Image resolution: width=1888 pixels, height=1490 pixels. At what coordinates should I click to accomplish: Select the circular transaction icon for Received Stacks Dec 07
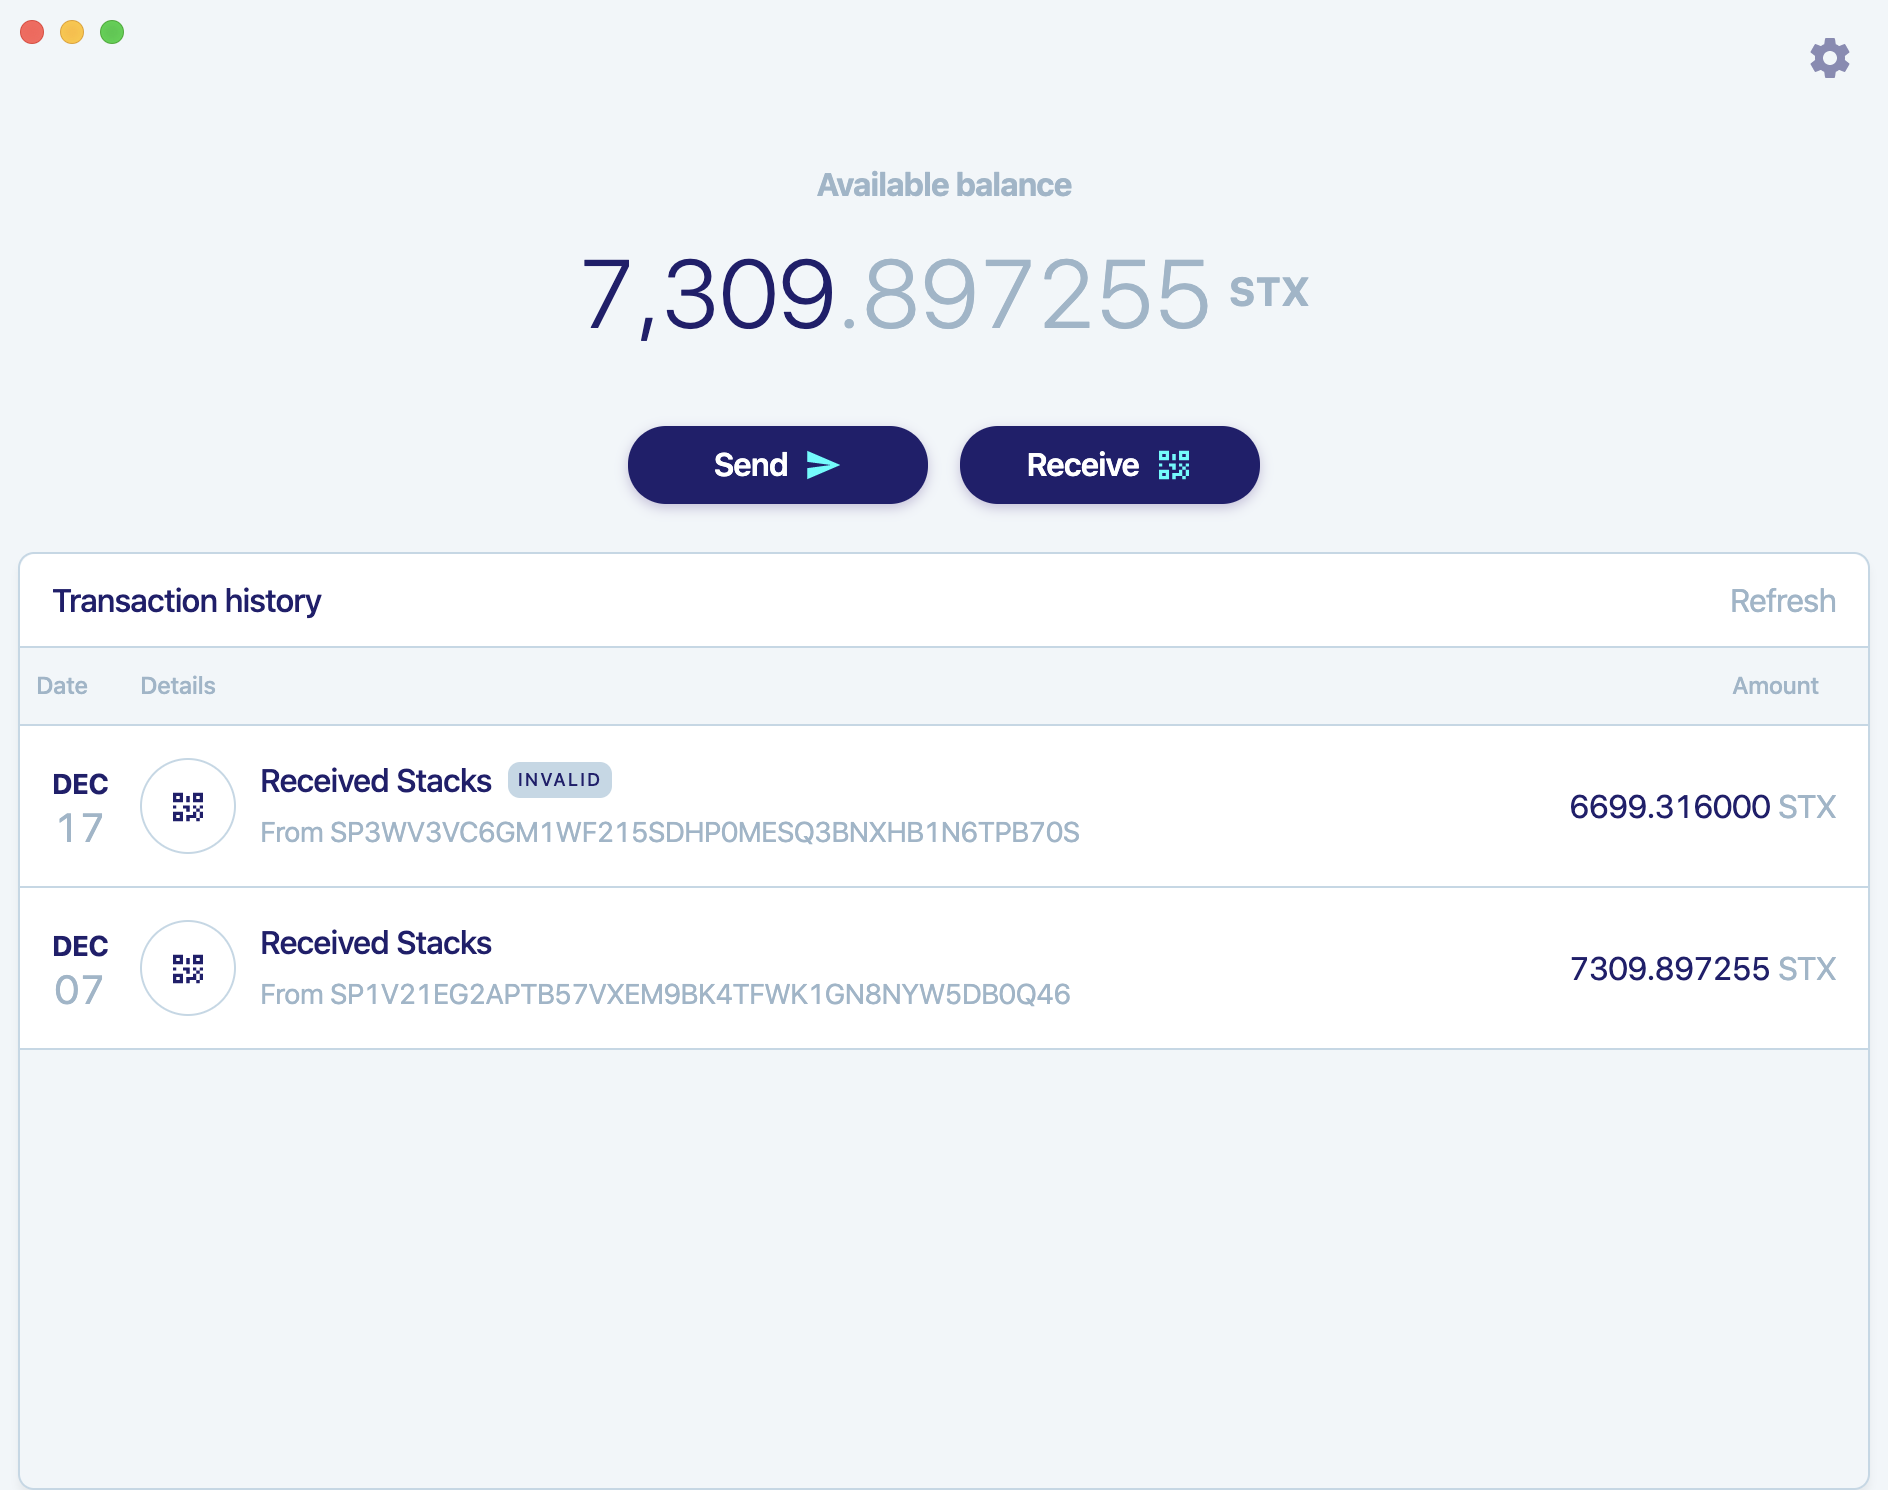click(187, 968)
